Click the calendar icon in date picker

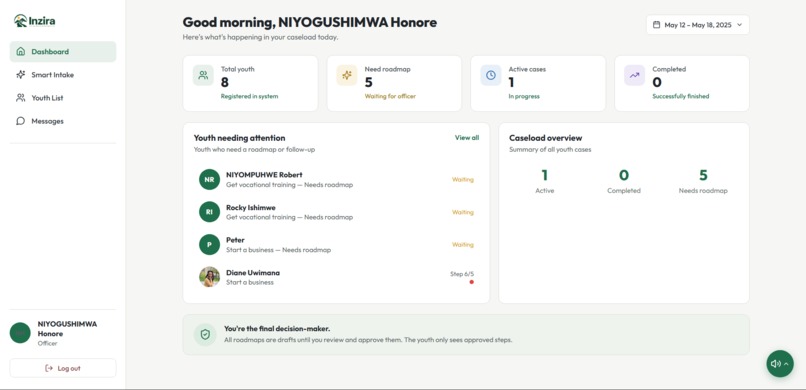pos(656,25)
